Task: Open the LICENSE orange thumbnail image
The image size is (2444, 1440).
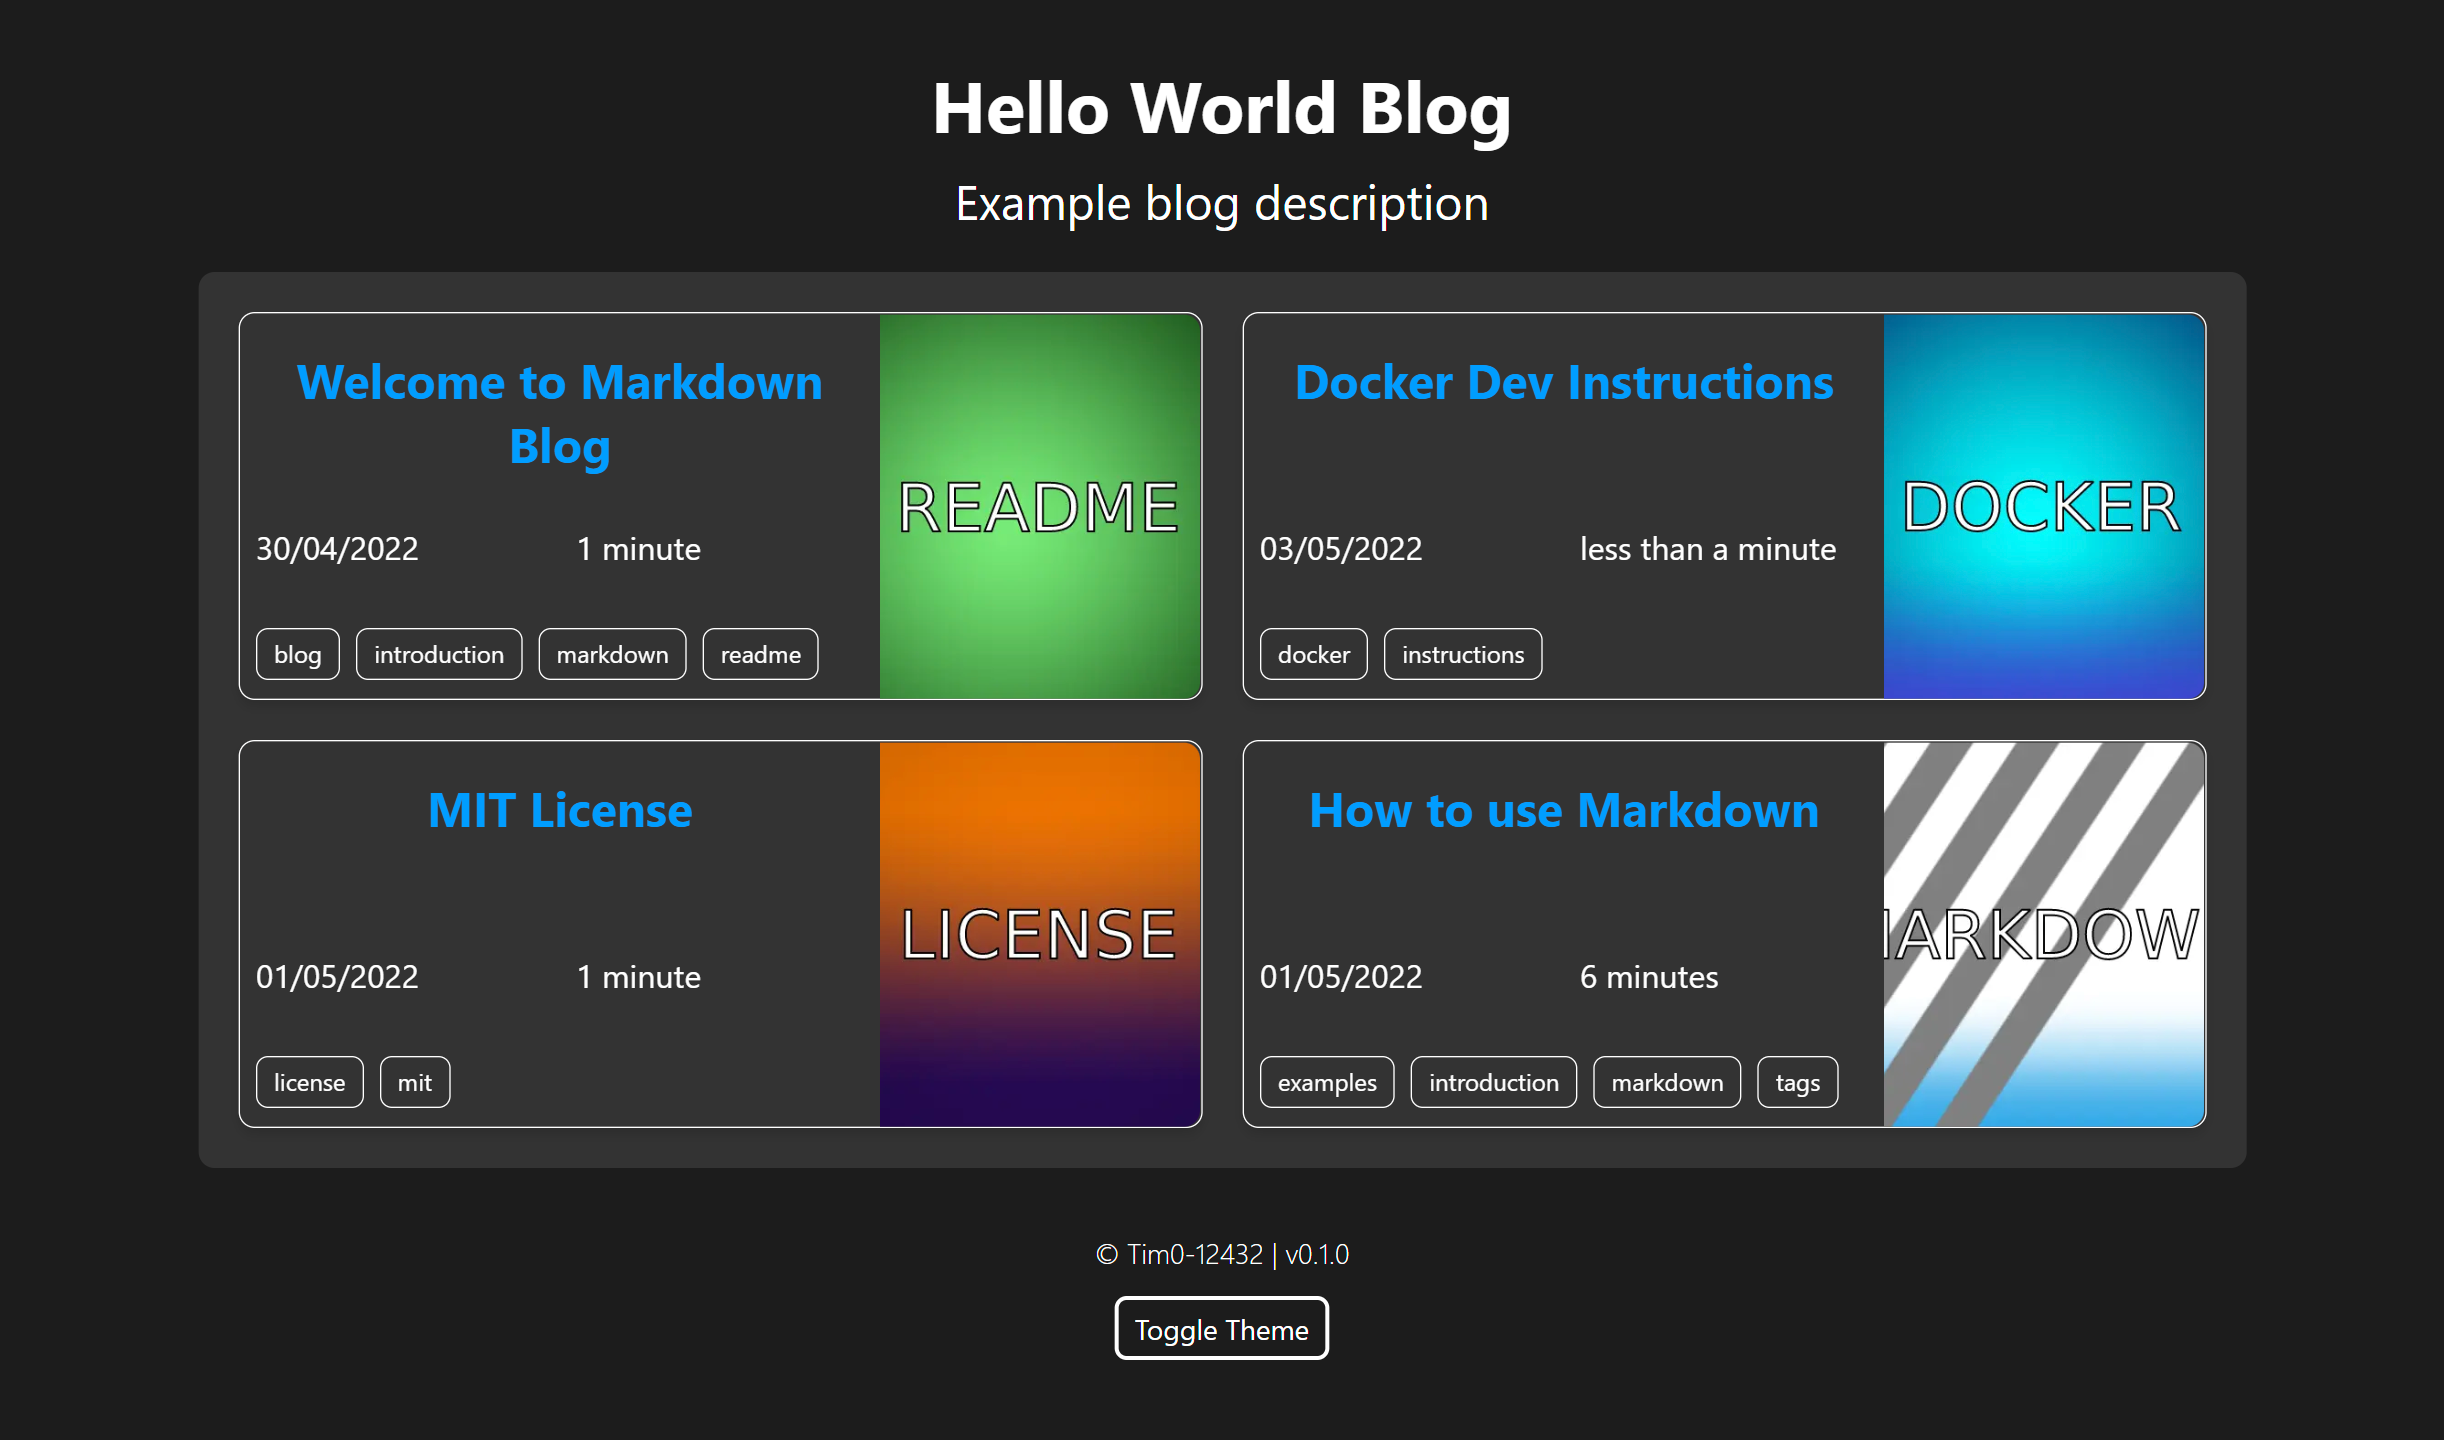Action: 1040,934
